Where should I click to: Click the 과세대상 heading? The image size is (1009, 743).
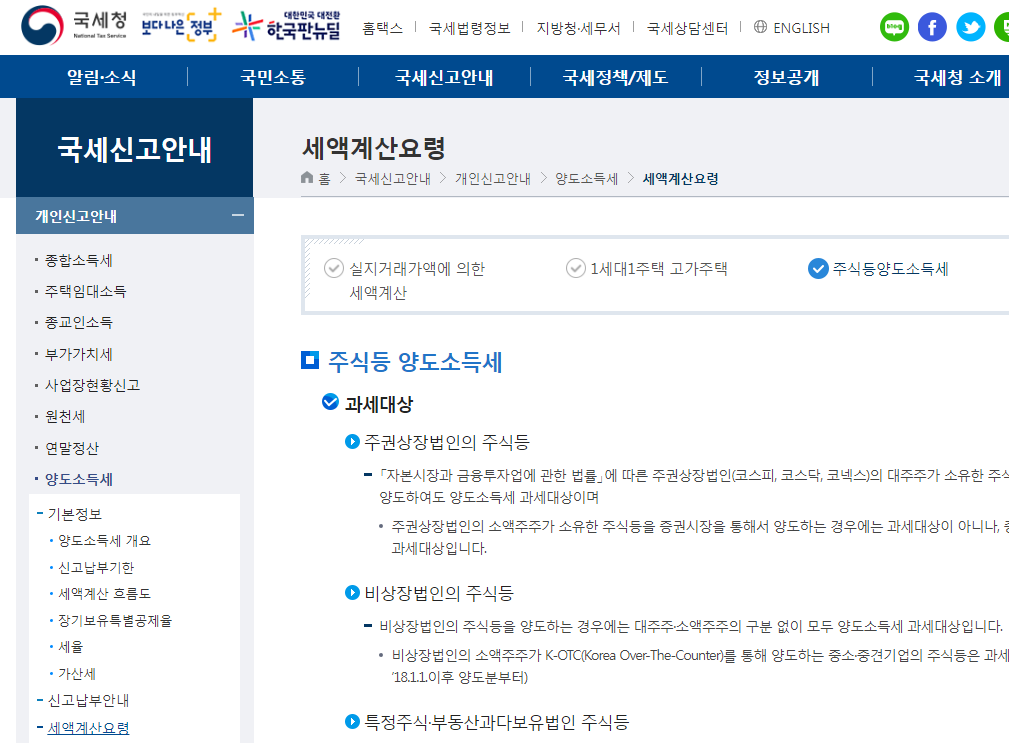click(378, 404)
